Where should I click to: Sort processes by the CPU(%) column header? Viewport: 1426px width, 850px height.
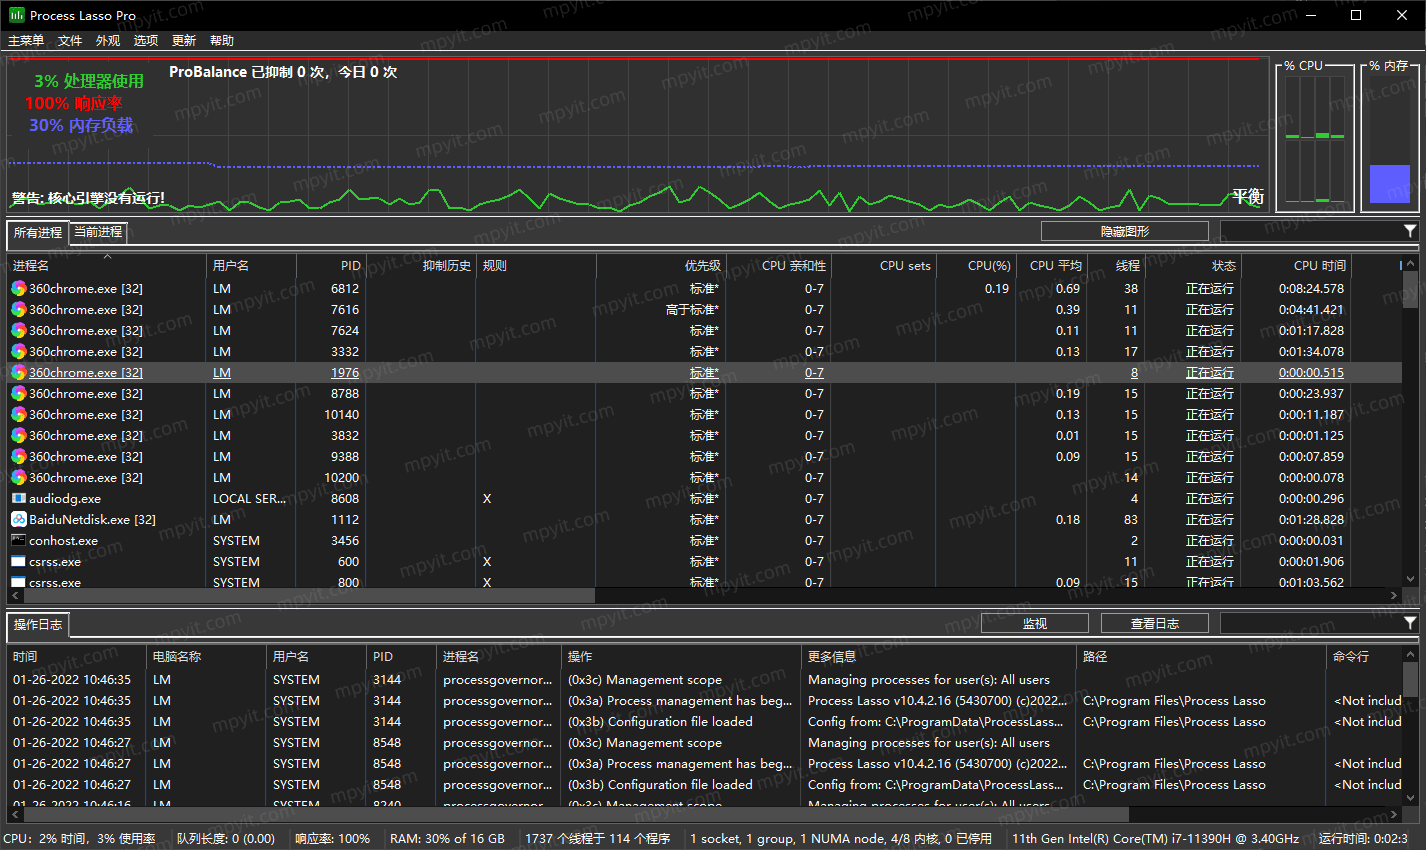tap(976, 265)
